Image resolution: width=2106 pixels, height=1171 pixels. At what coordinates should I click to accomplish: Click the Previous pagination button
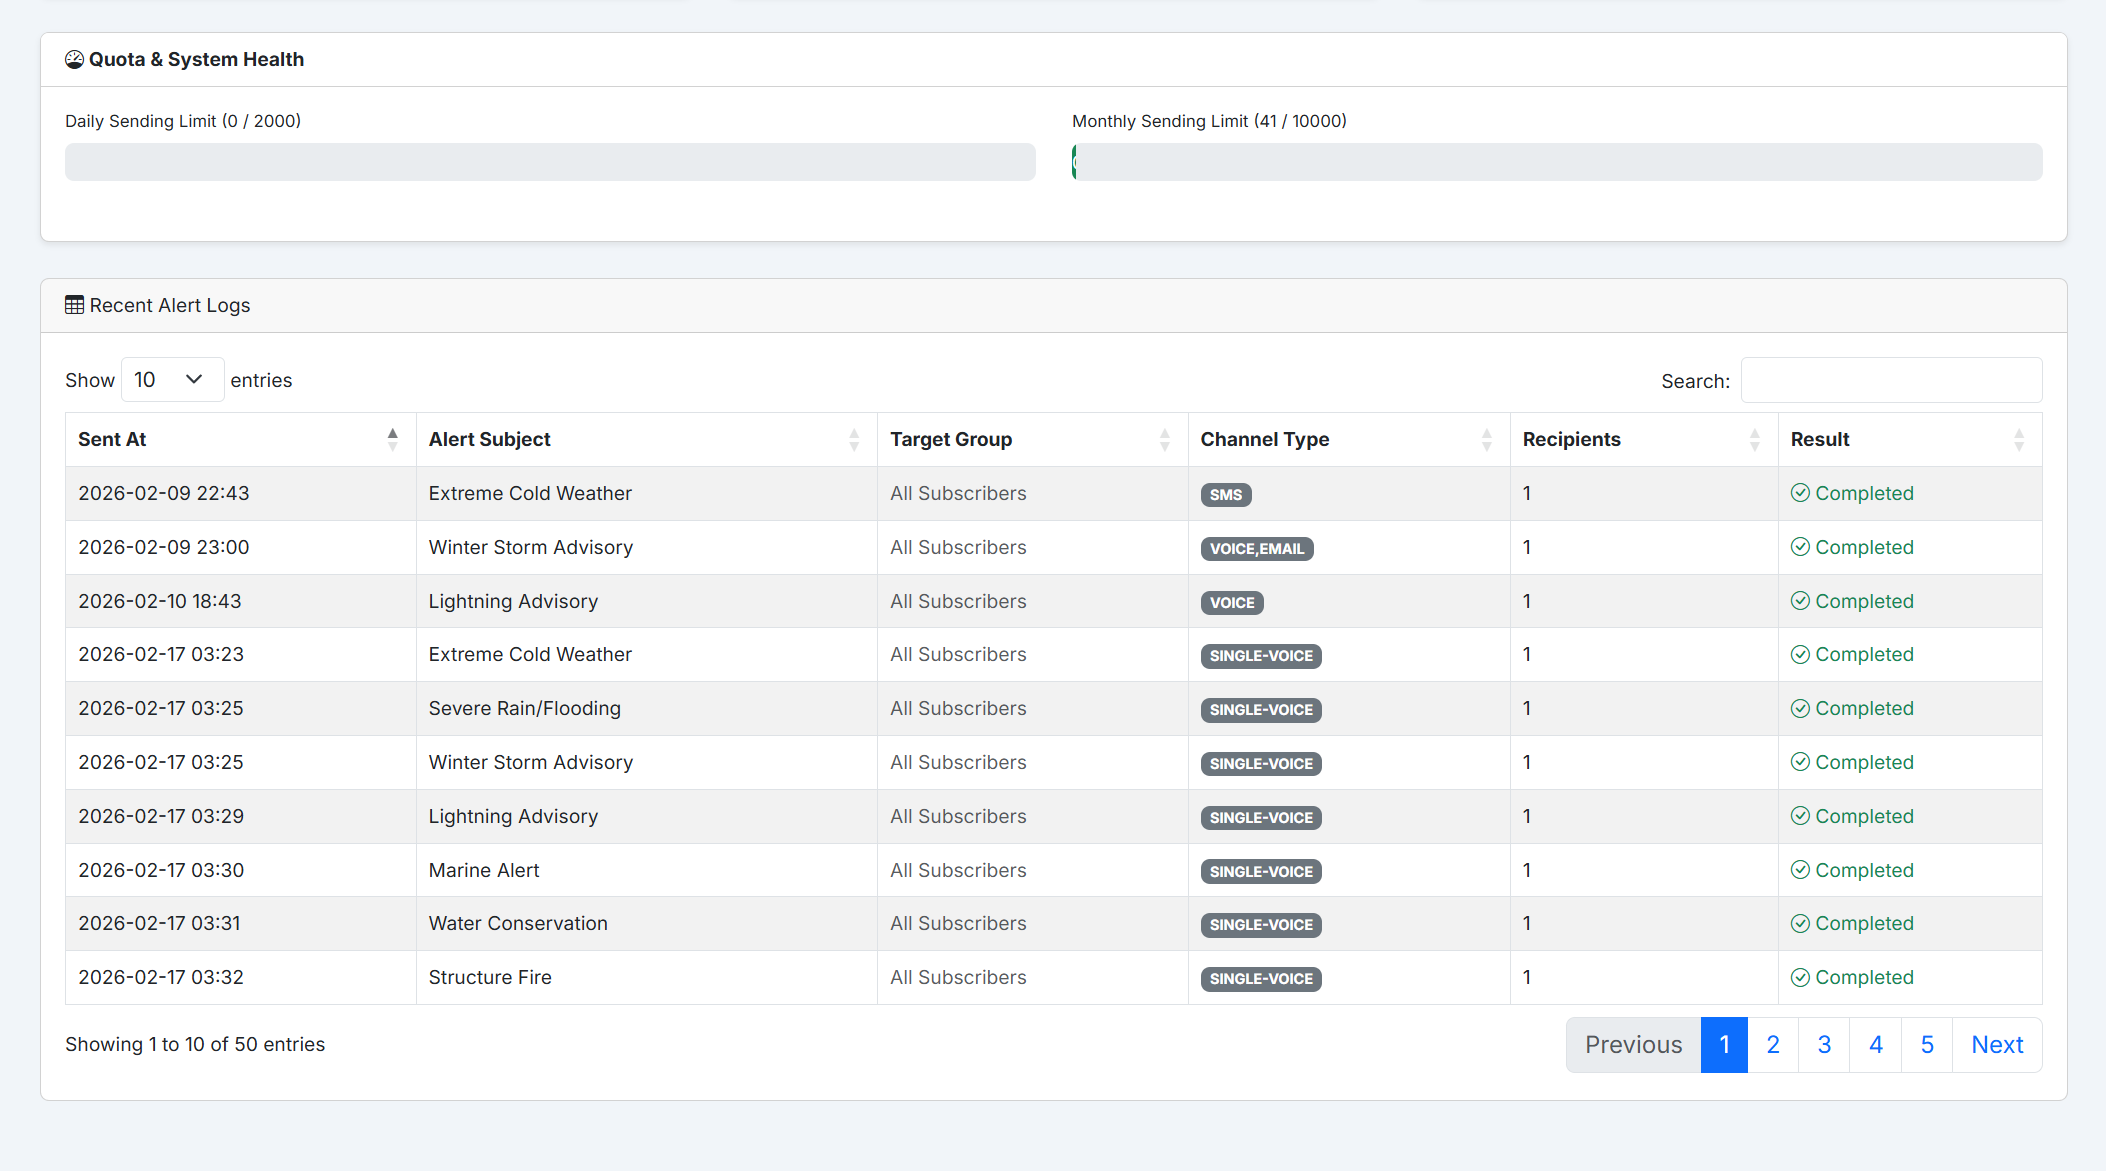(x=1633, y=1045)
